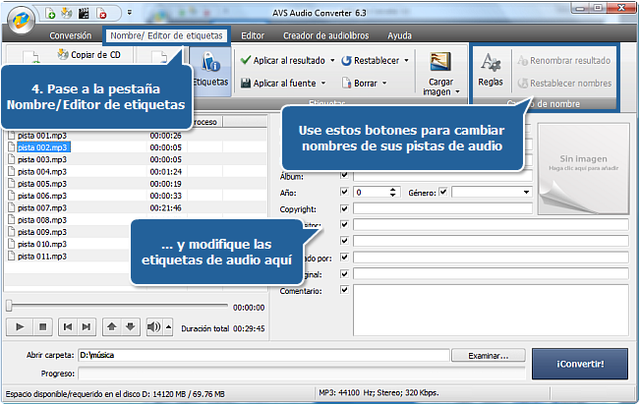Toggle the Álbum checkbox
The image size is (640, 404).
344,175
